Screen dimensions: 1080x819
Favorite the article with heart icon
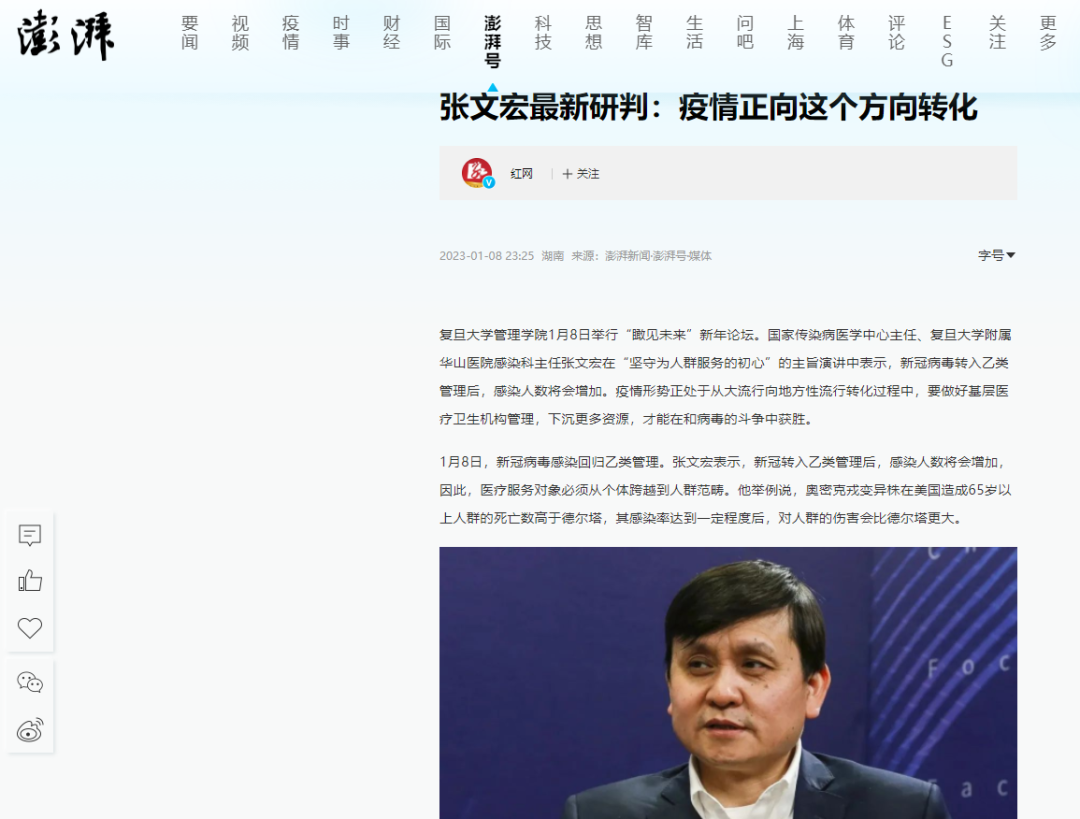(x=30, y=628)
